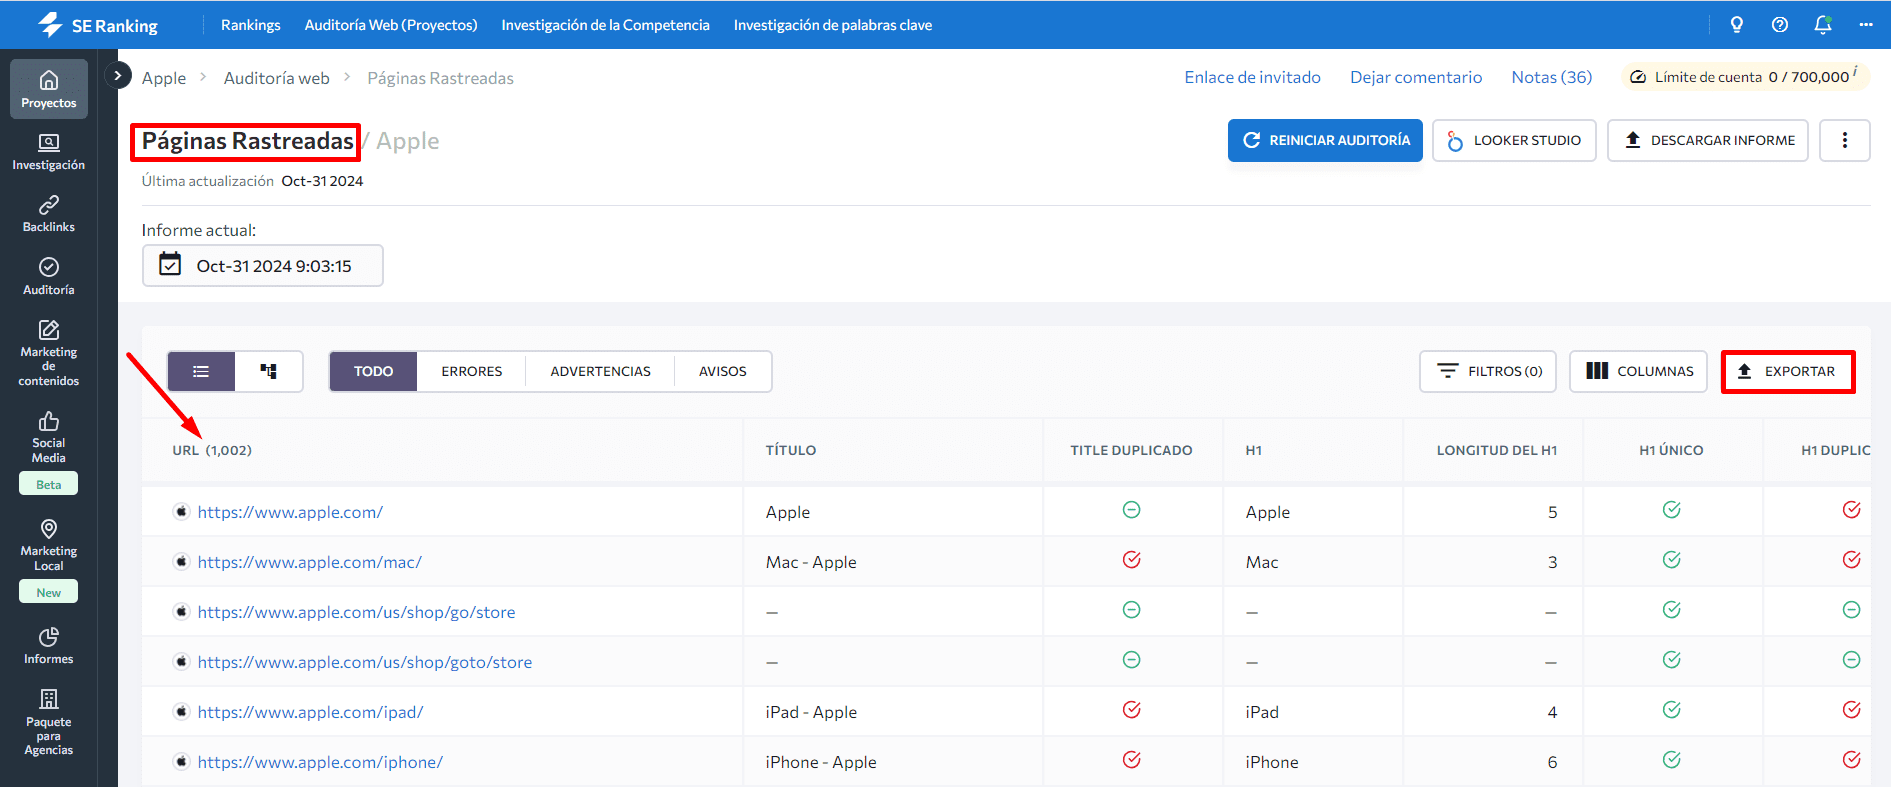Sort by LONGITUD DEL H1 column
Screen dimensions: 1891x787
[x=1497, y=450]
